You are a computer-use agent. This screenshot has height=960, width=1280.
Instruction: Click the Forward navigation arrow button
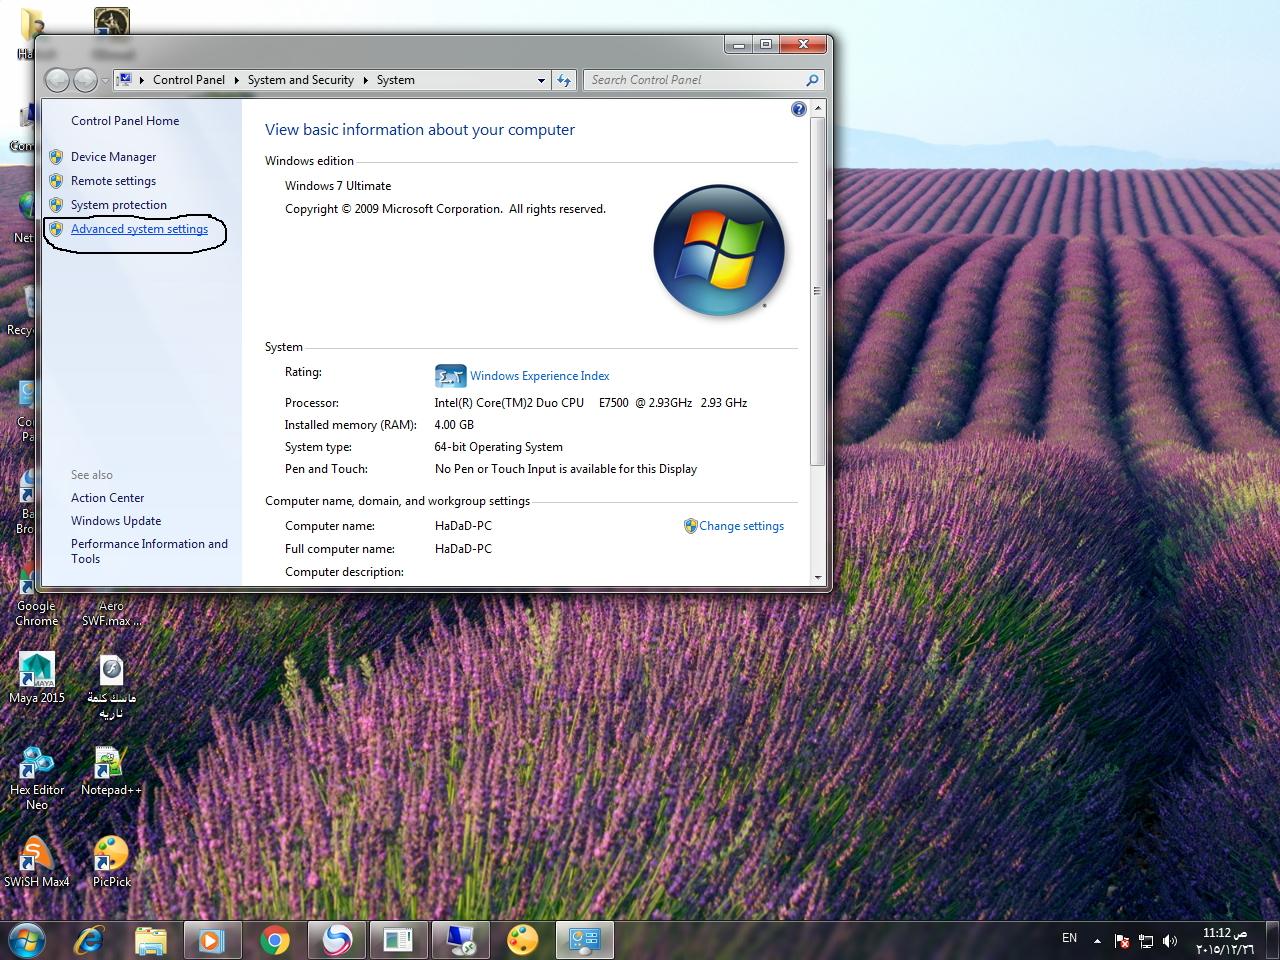[x=86, y=80]
